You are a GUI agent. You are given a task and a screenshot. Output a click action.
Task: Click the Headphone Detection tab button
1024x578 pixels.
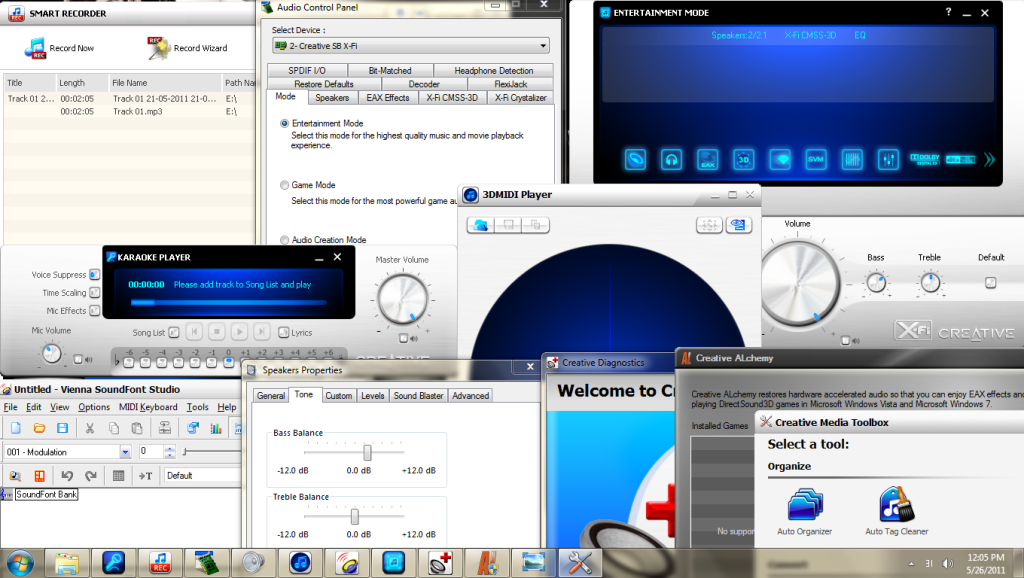[x=494, y=71]
